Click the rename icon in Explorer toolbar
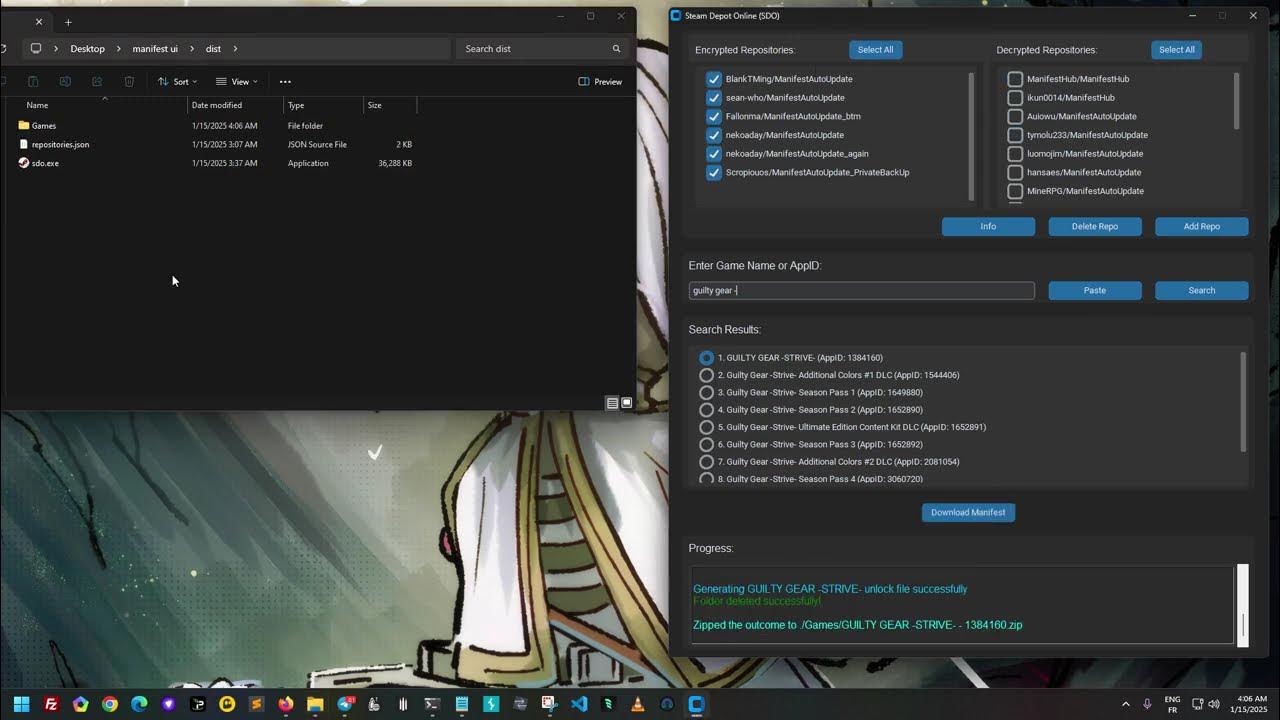1280x720 pixels. (x=65, y=82)
